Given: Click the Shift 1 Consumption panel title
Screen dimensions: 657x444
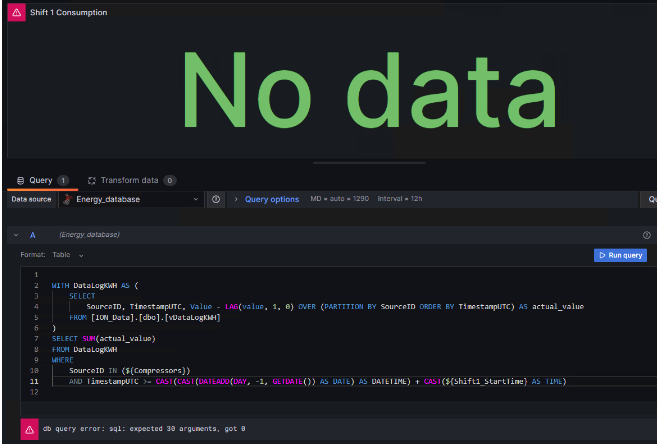Looking at the screenshot, I should (x=68, y=13).
